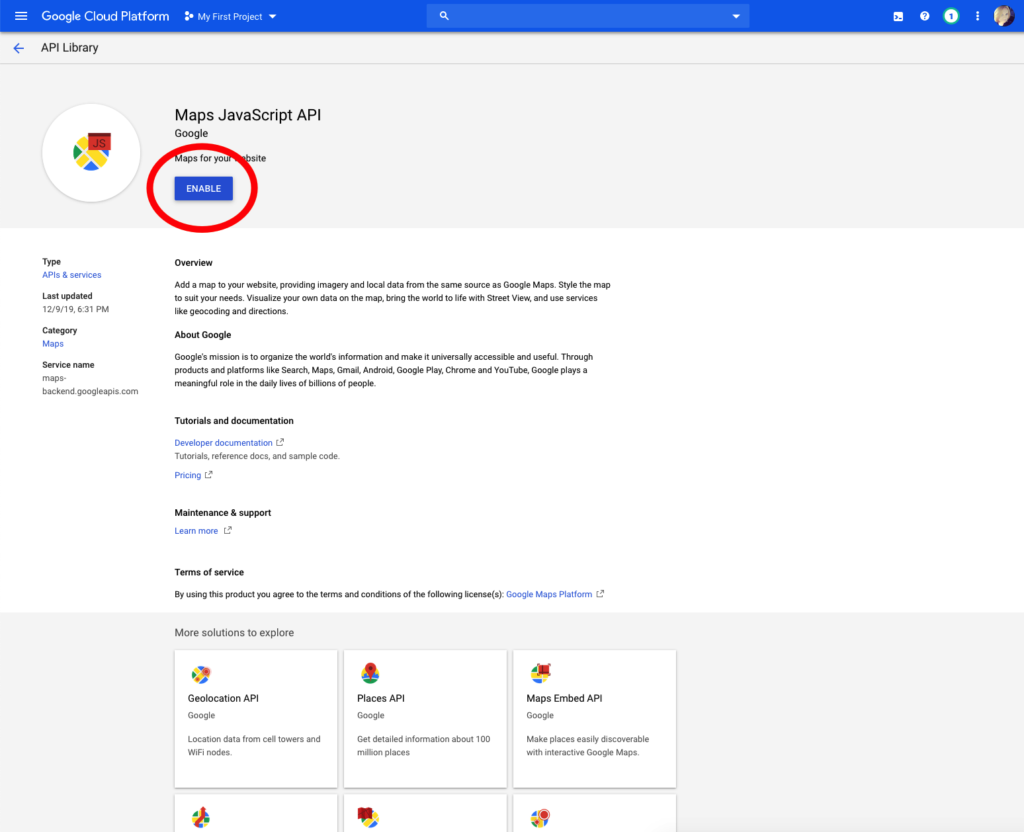1024x832 pixels.
Task: Click the search magnifier icon
Action: click(x=444, y=16)
